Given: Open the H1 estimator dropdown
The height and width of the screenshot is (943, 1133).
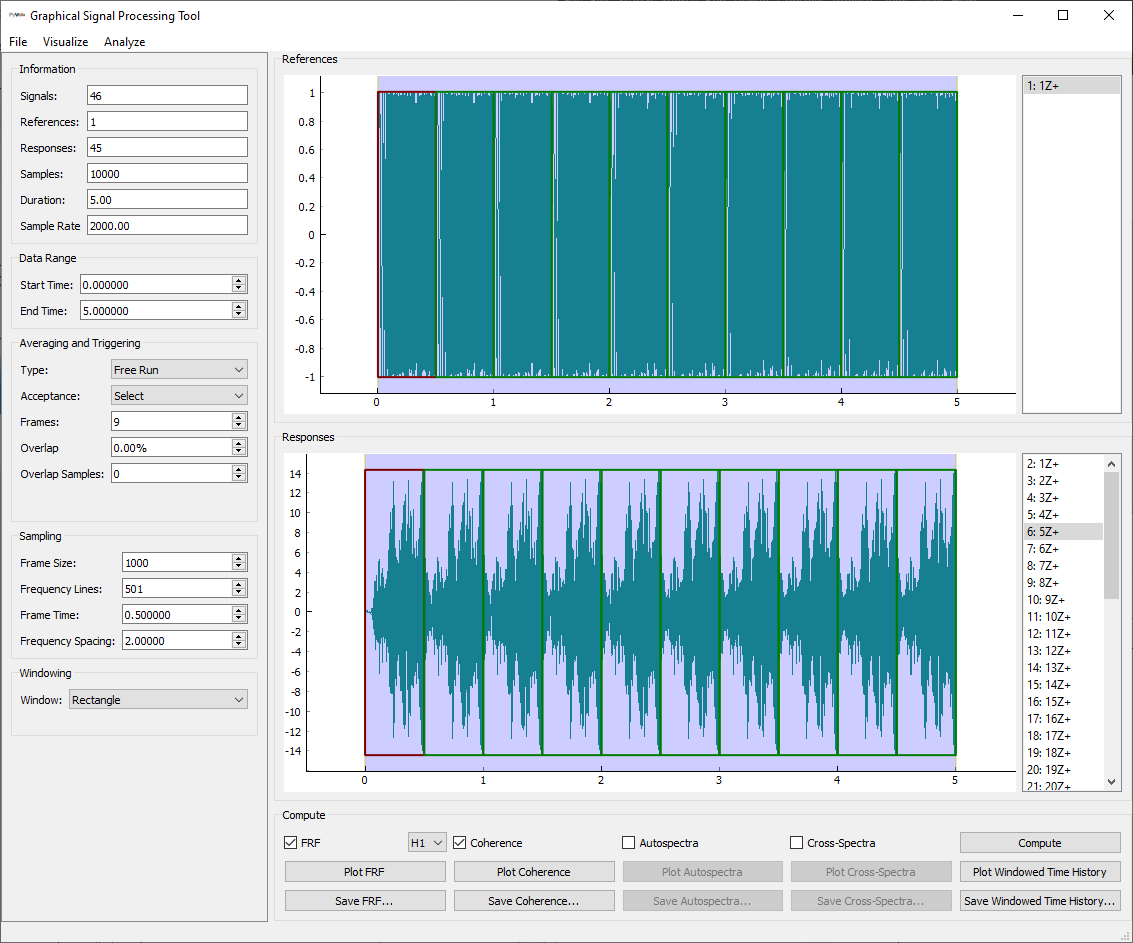Looking at the screenshot, I should [x=426, y=843].
